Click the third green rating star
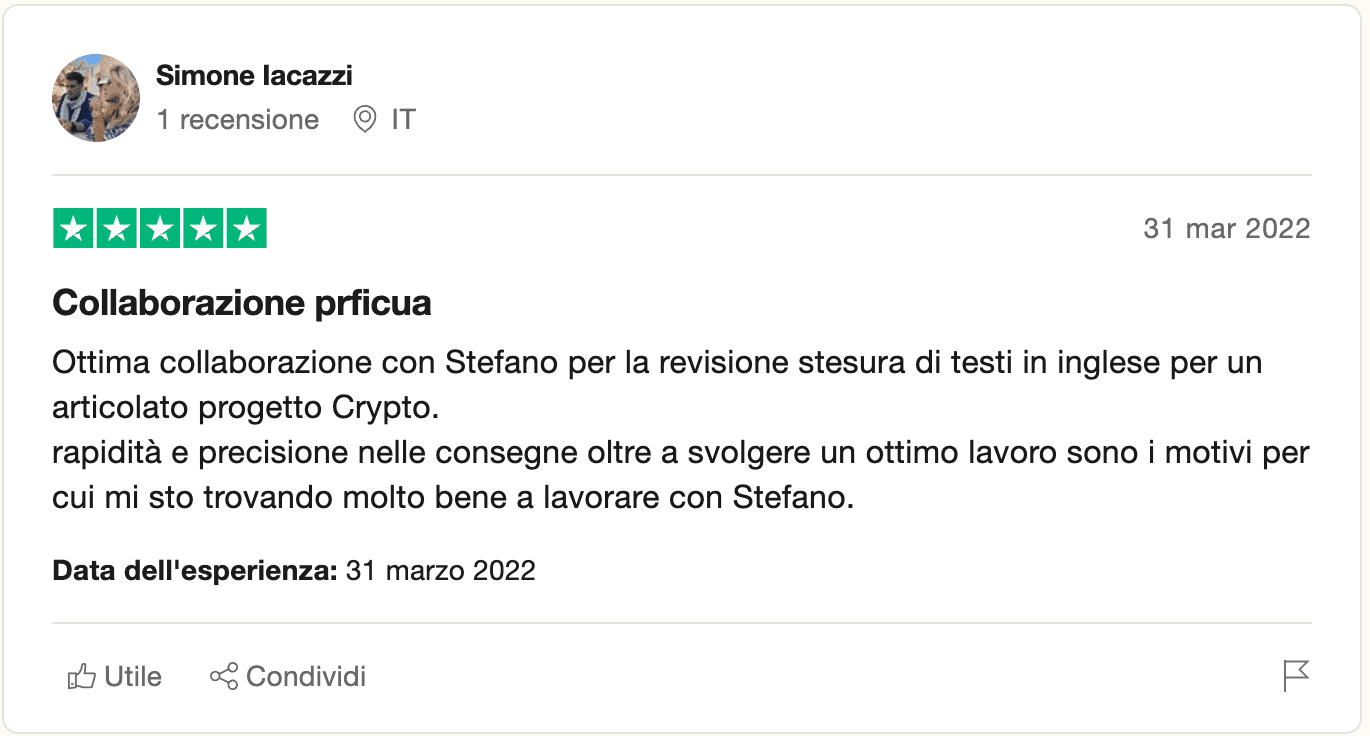Screen dimensions: 1370x736 (x=160, y=228)
